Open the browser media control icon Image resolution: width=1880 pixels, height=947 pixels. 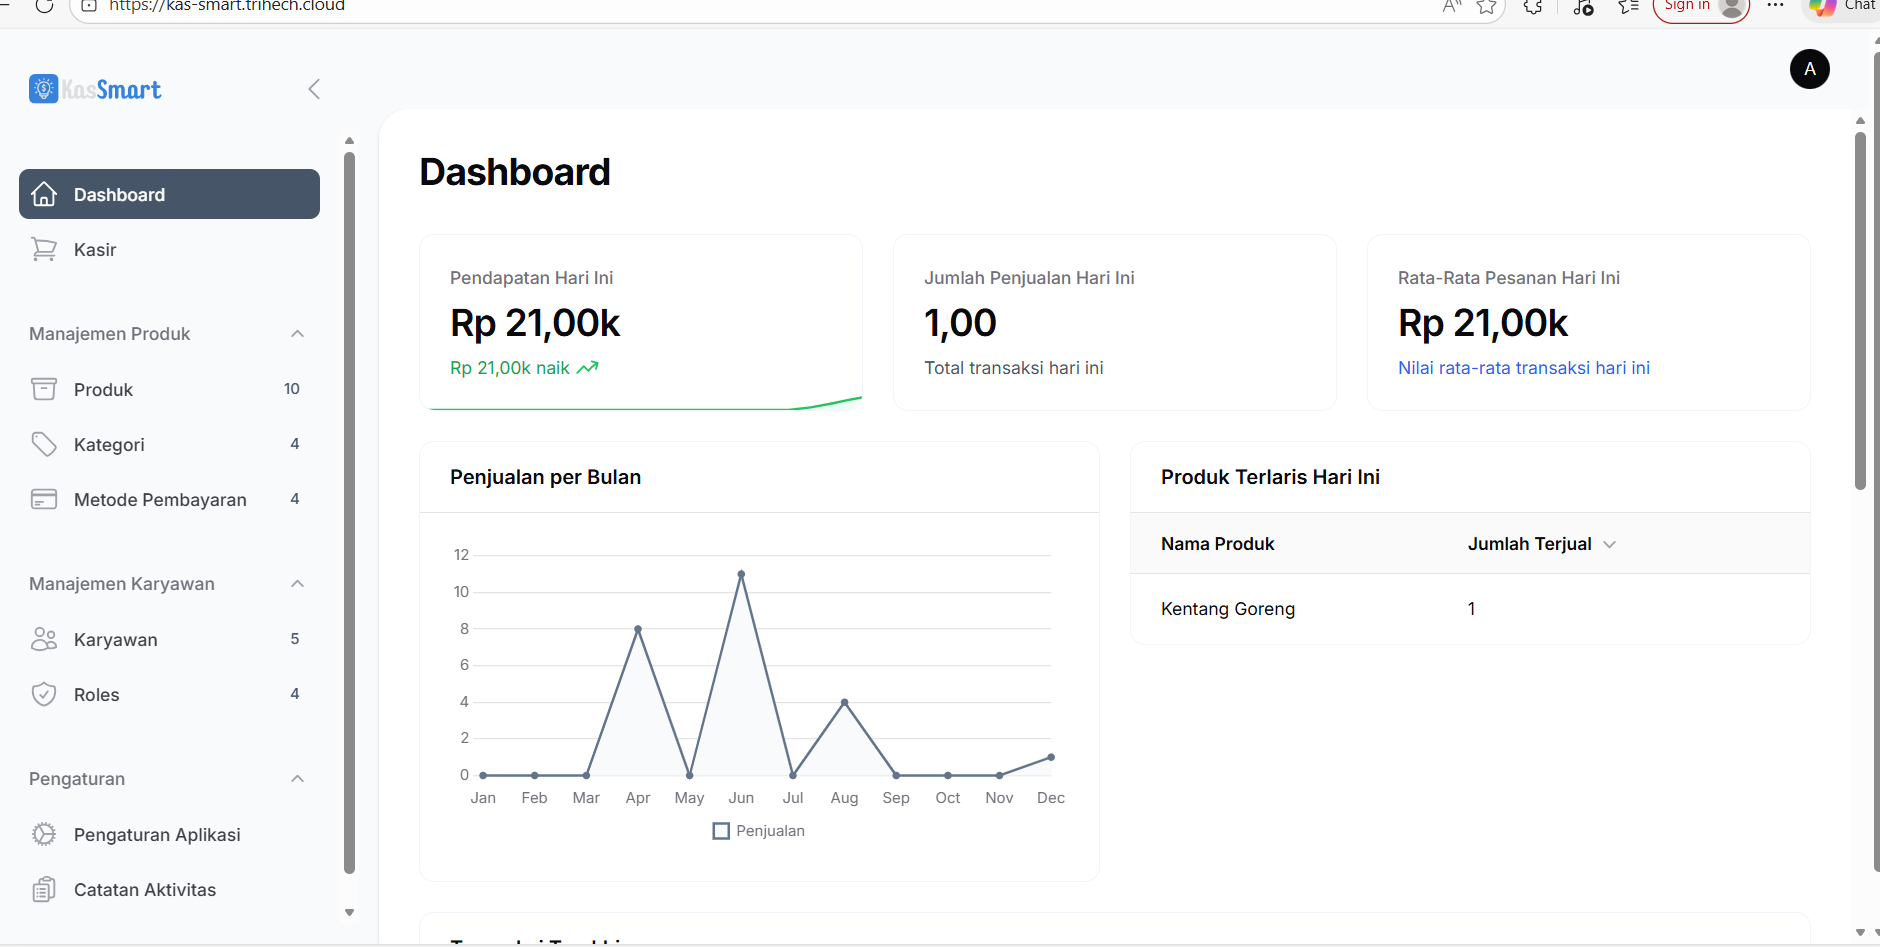click(1583, 6)
